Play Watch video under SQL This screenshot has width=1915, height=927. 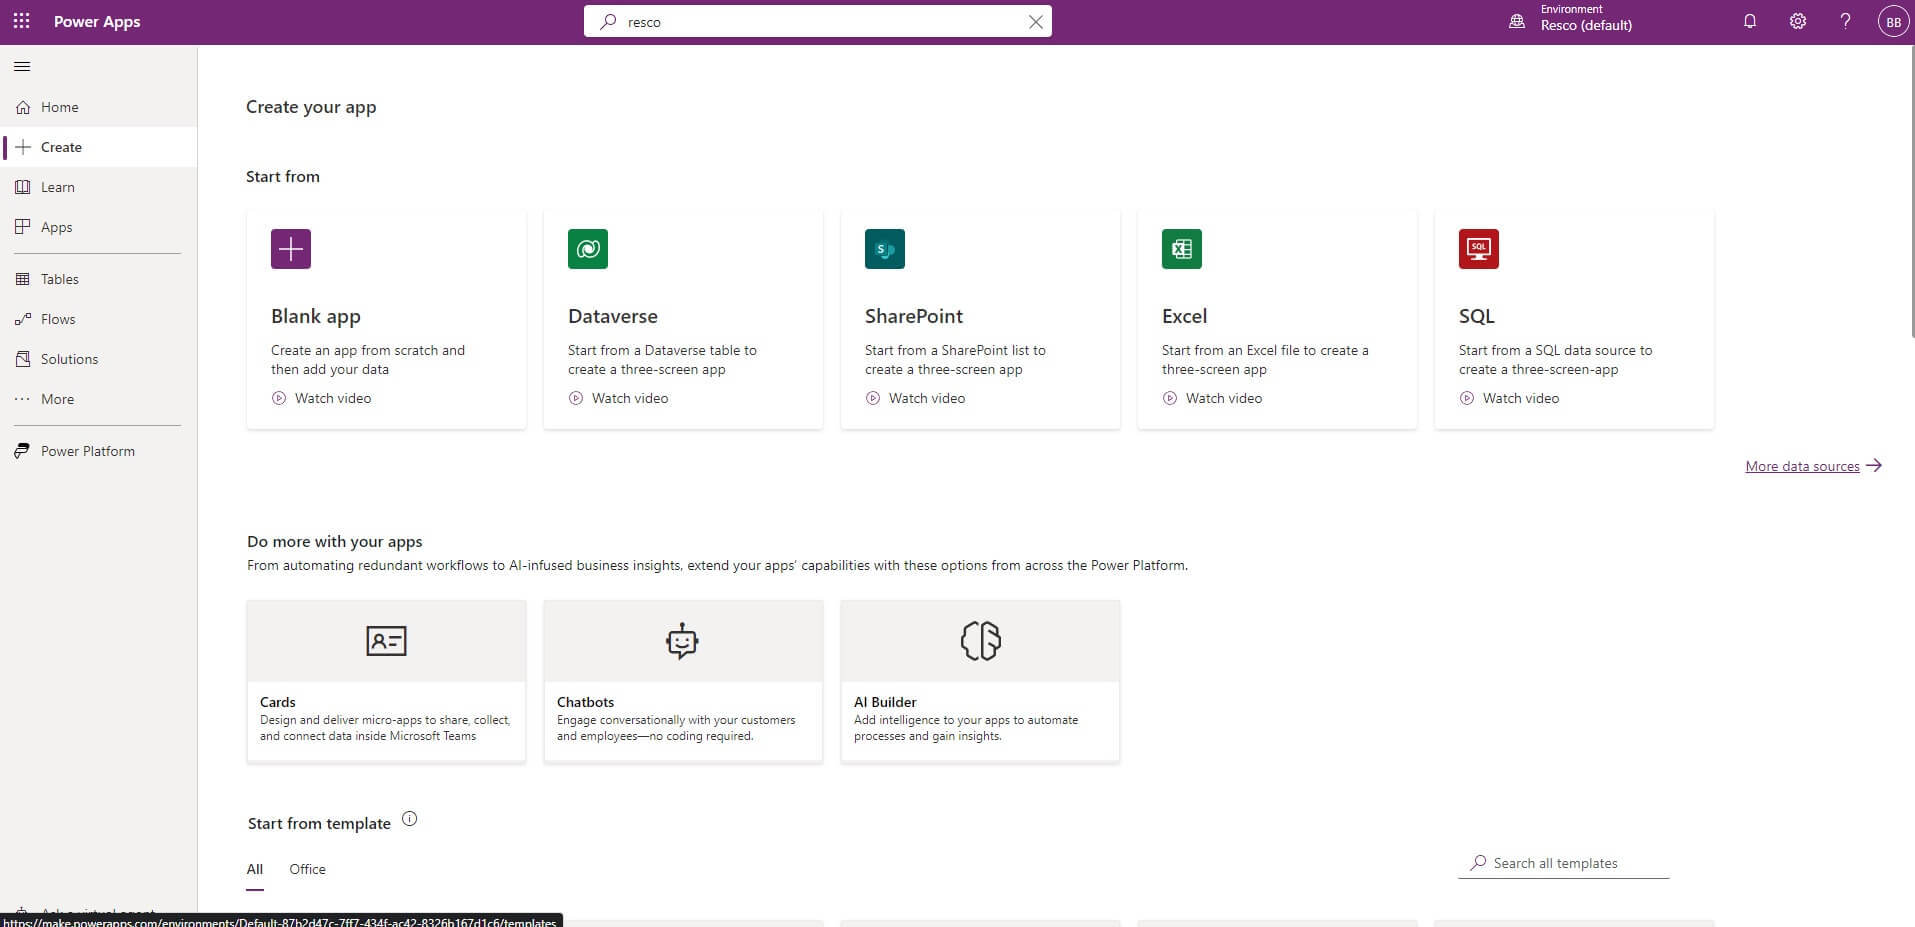pyautogui.click(x=1509, y=398)
